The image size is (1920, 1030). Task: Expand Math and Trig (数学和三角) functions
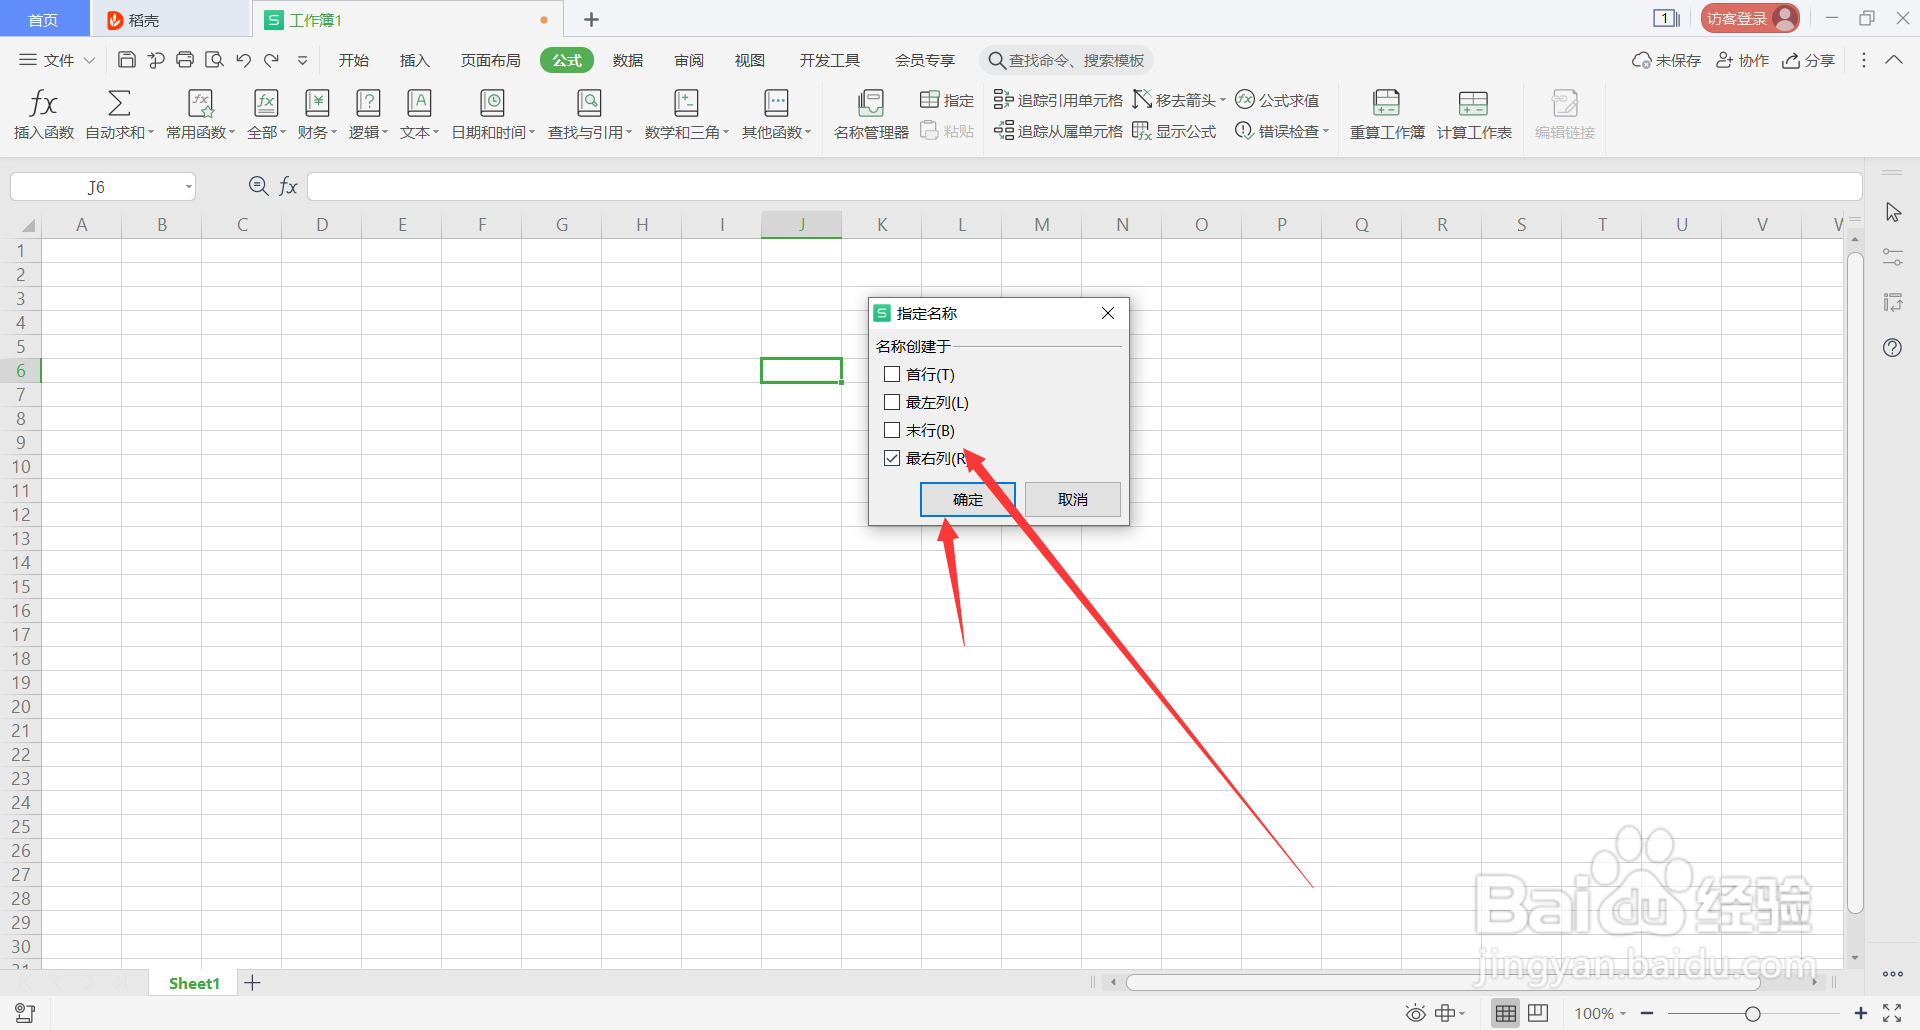687,114
